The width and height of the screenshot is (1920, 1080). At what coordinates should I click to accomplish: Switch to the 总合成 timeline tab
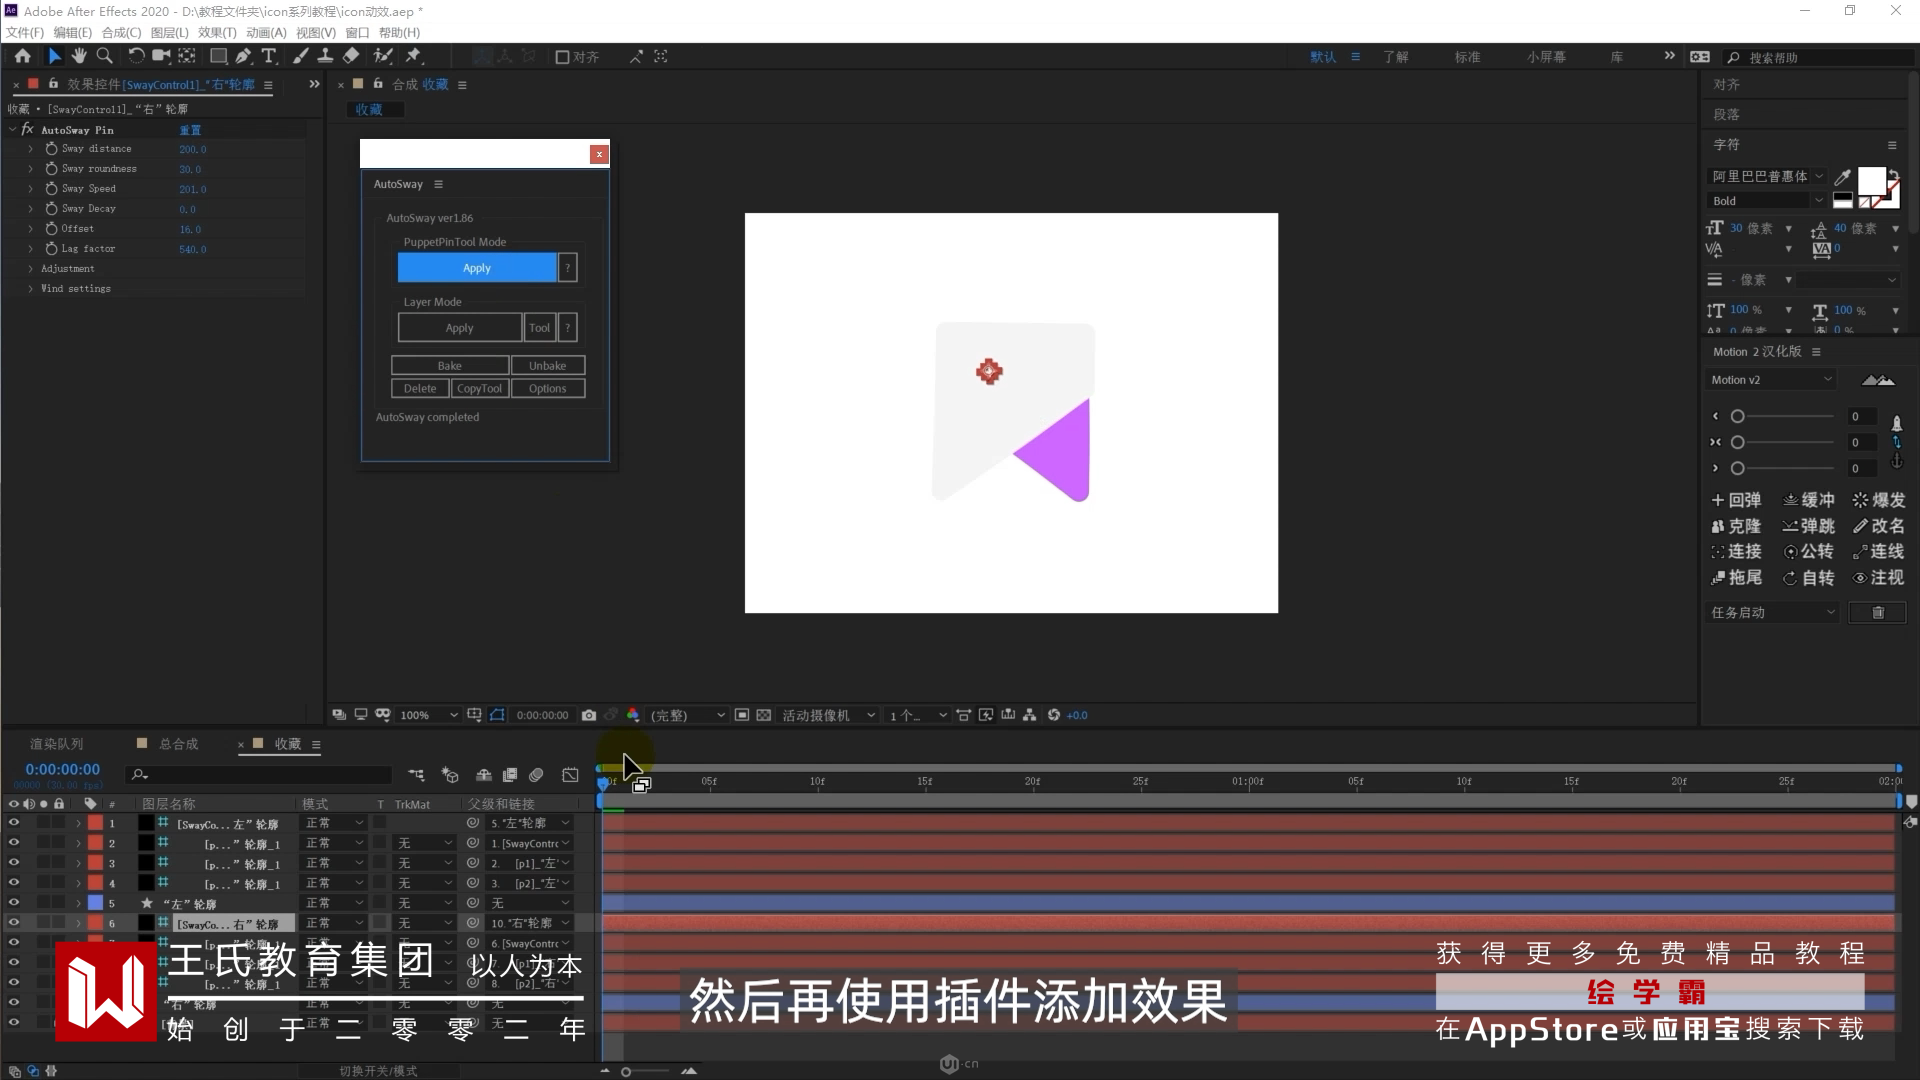pos(178,744)
